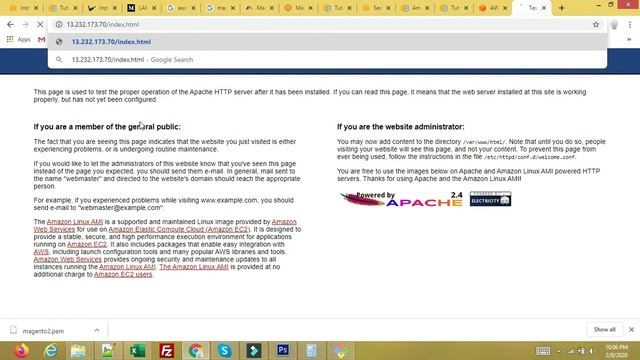The height and width of the screenshot is (360, 640).
Task: Close the downloads bar
Action: click(x=631, y=329)
